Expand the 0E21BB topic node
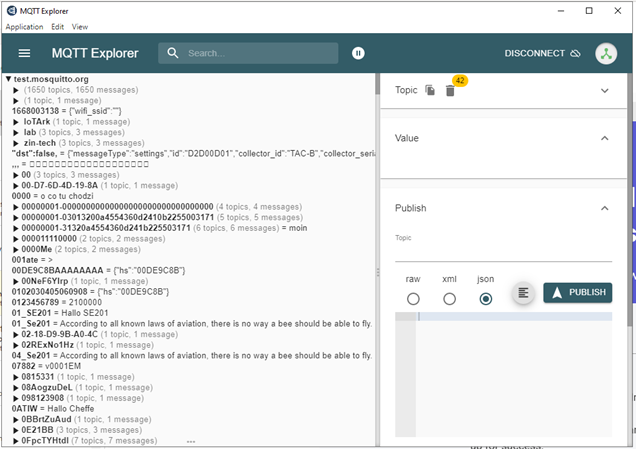This screenshot has width=636, height=449. [16, 430]
